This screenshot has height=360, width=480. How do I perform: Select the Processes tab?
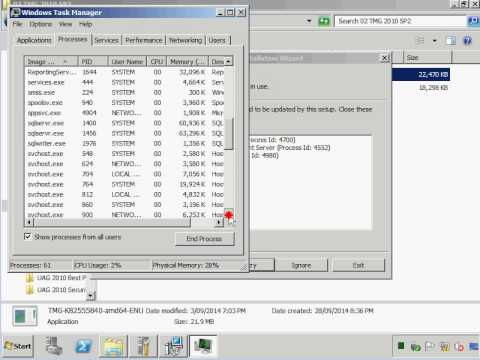[x=72, y=39]
